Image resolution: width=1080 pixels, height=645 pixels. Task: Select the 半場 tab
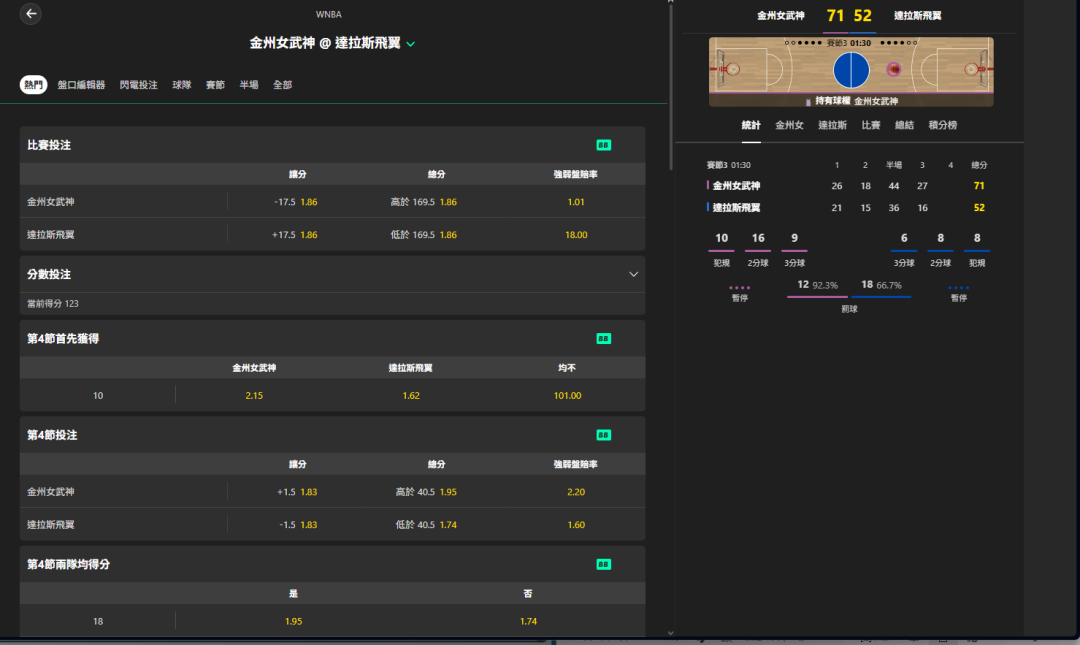pos(249,85)
